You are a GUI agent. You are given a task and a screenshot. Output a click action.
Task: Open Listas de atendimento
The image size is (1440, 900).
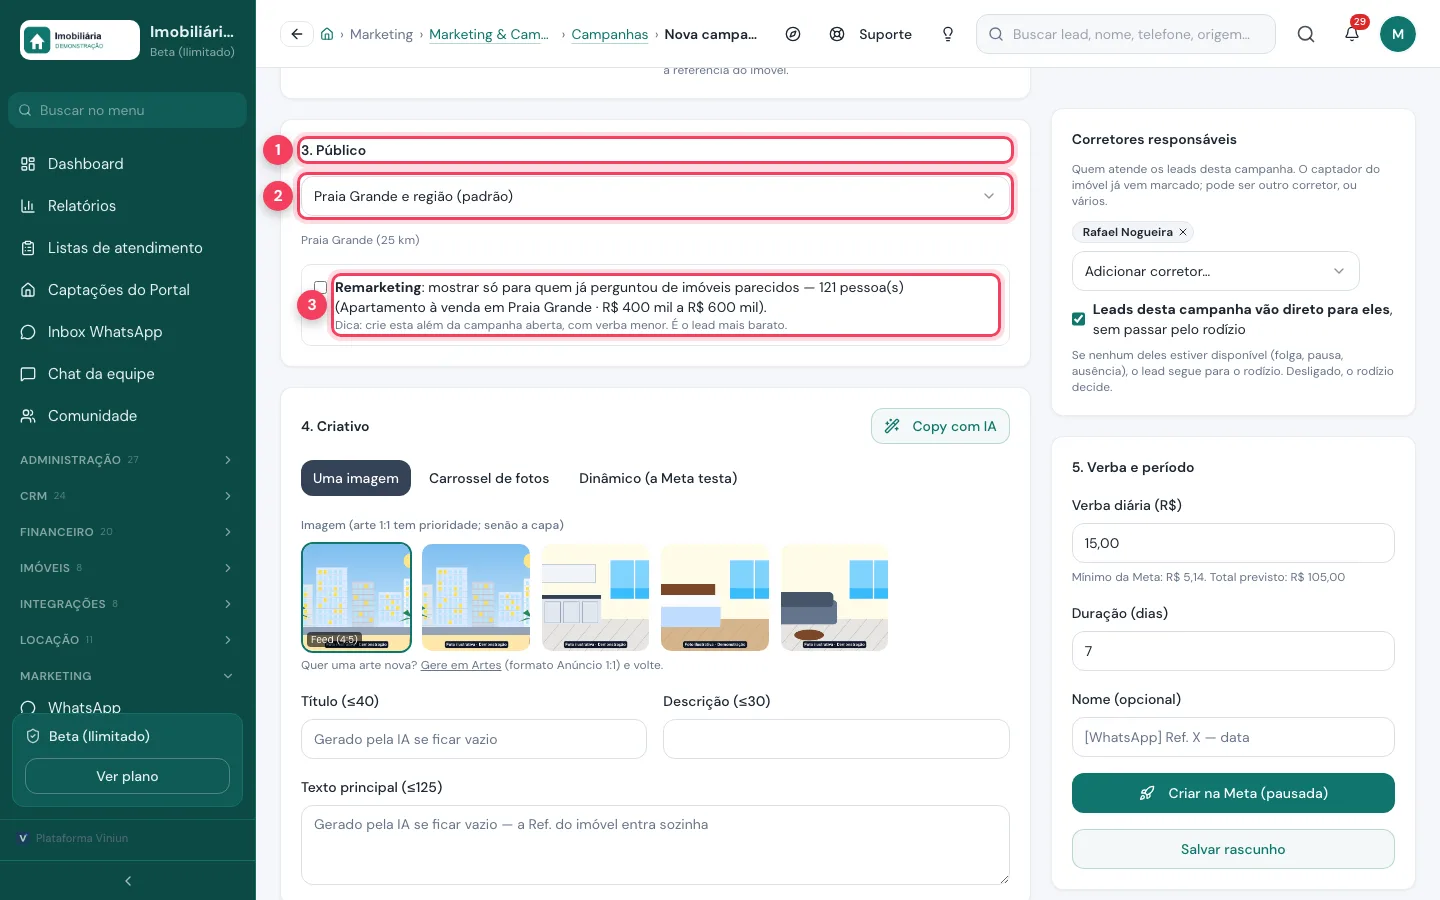coord(128,248)
